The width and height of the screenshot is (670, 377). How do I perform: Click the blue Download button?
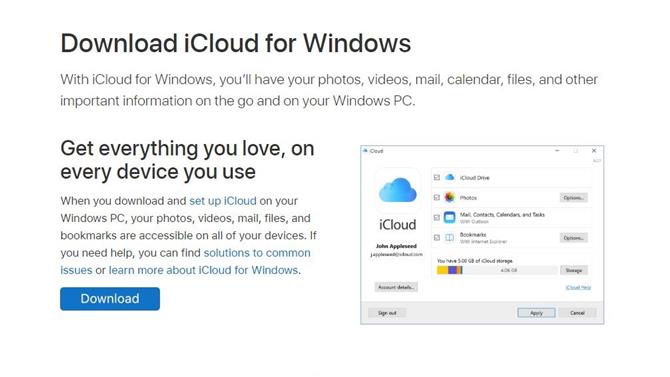pyautogui.click(x=110, y=298)
